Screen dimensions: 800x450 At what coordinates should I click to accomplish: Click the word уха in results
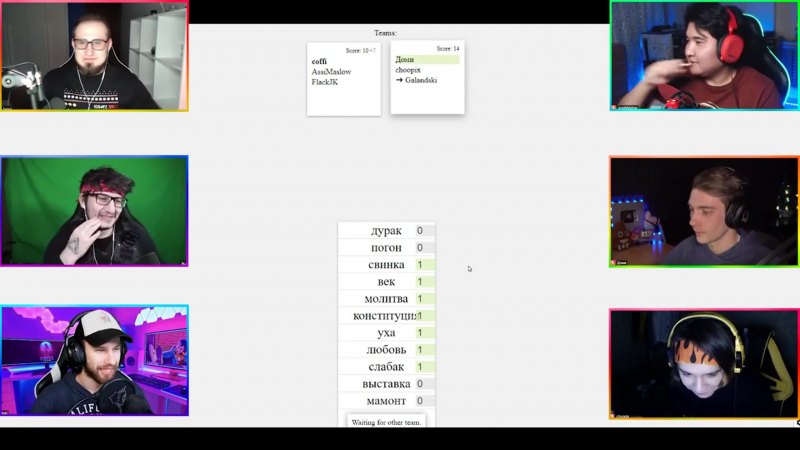(386, 333)
